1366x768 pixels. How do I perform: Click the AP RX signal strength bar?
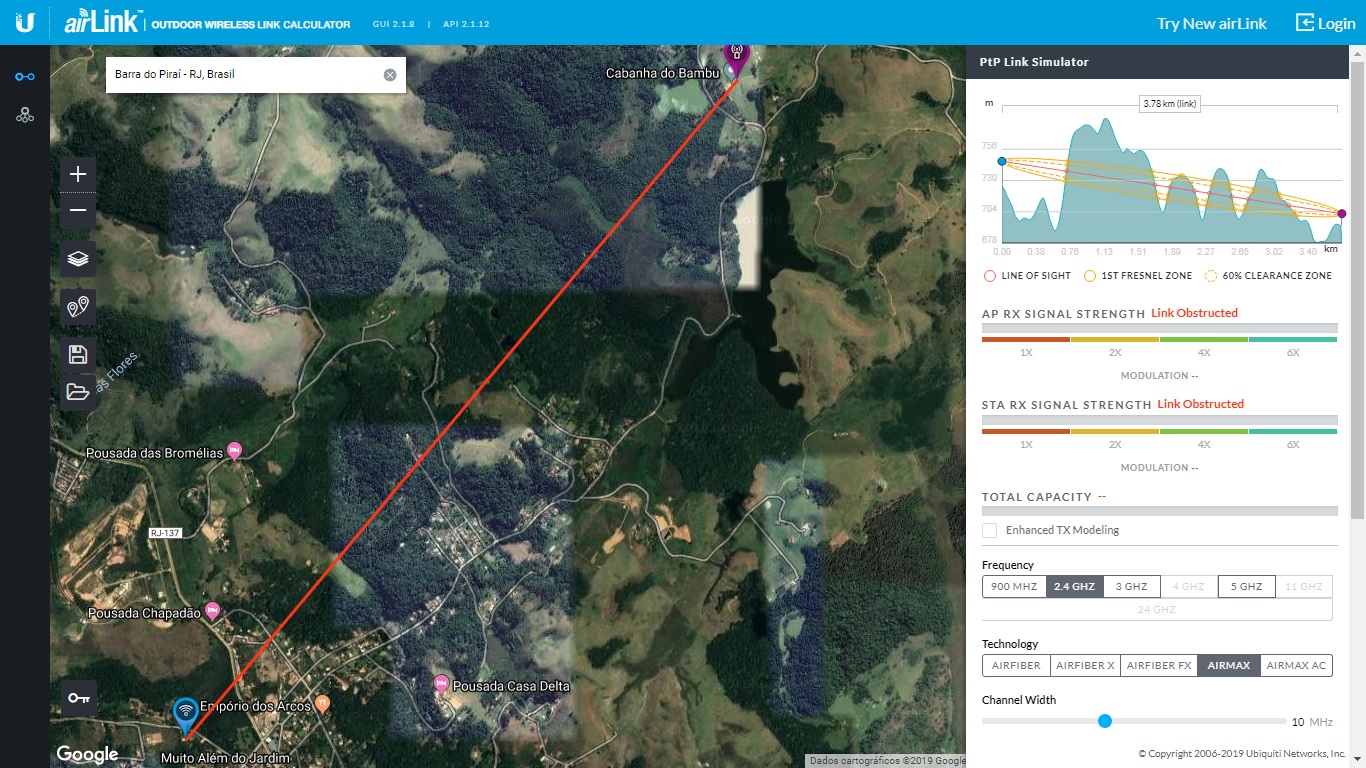pos(1160,328)
